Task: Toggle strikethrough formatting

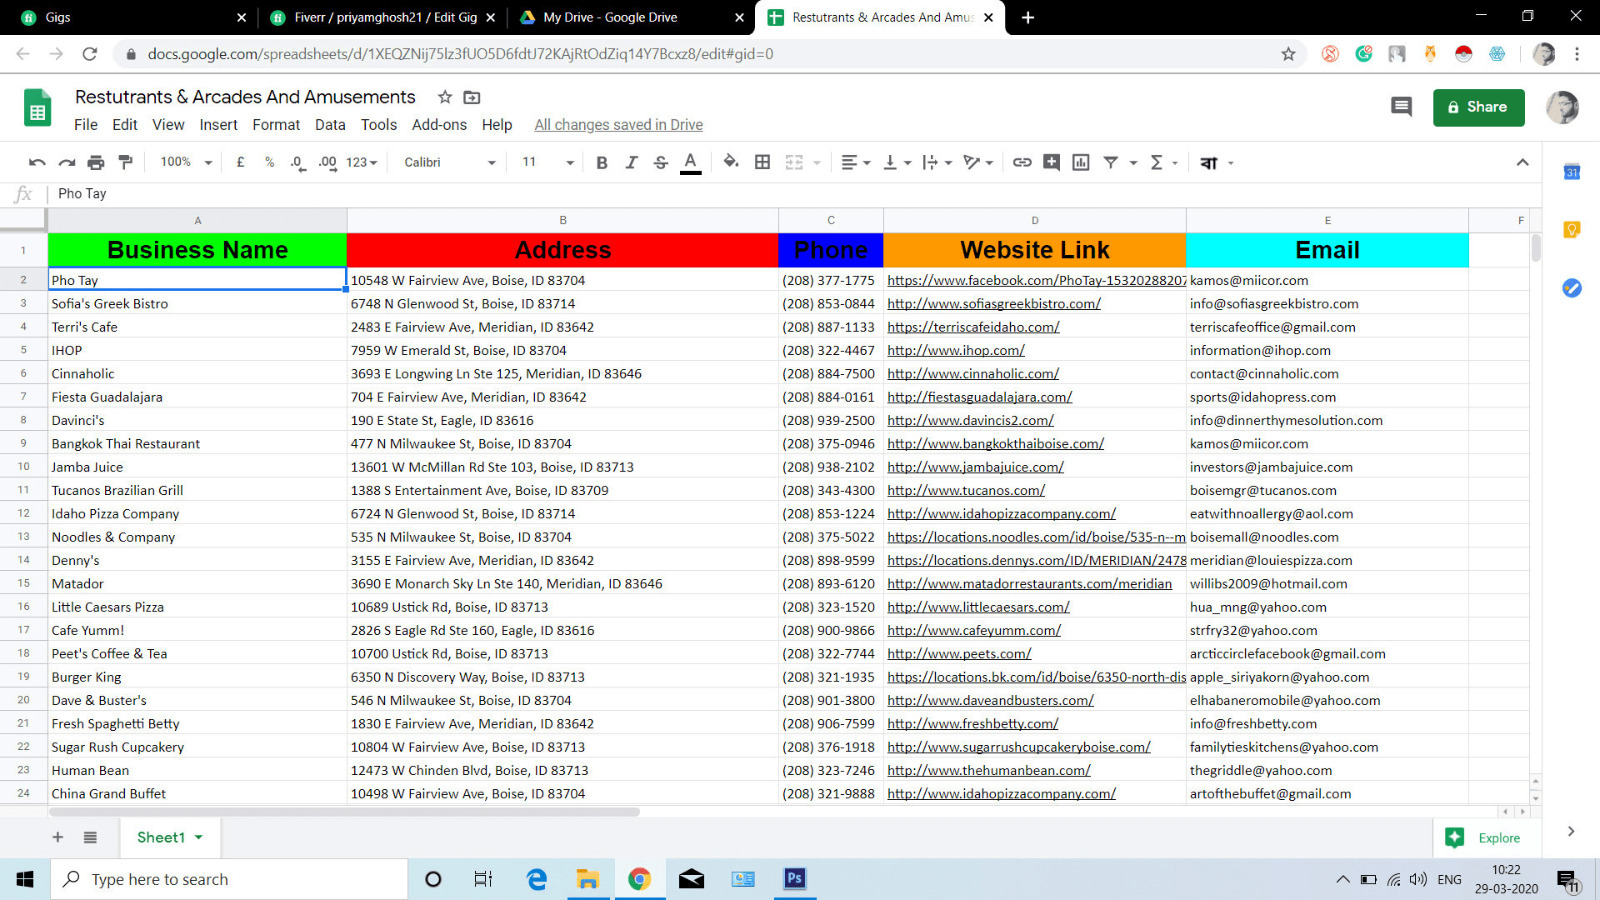Action: coord(660,162)
